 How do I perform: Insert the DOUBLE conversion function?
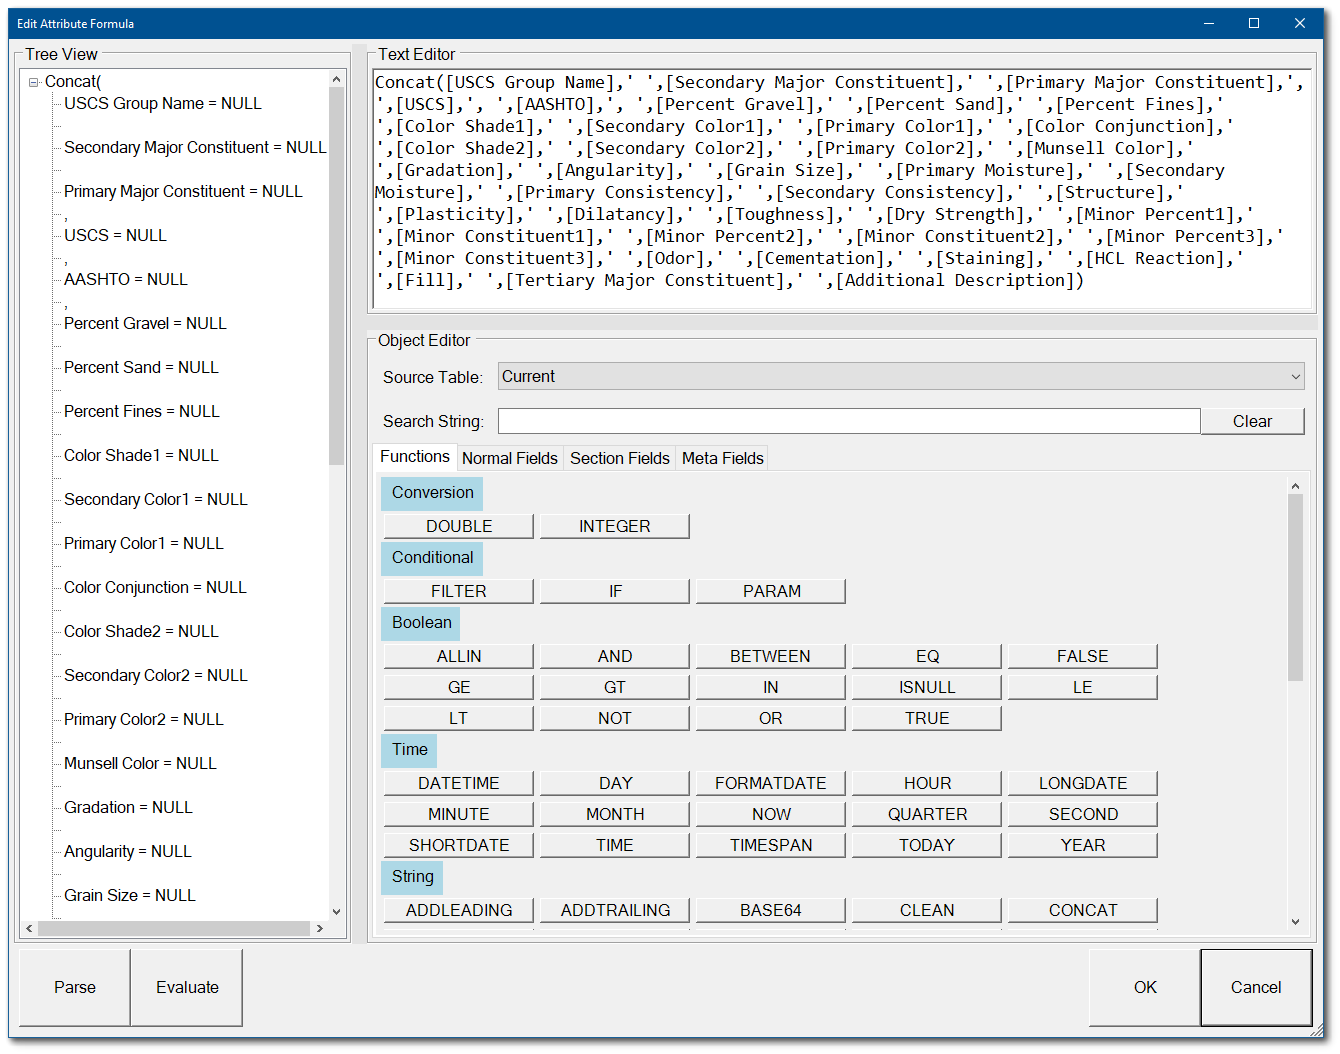[459, 526]
